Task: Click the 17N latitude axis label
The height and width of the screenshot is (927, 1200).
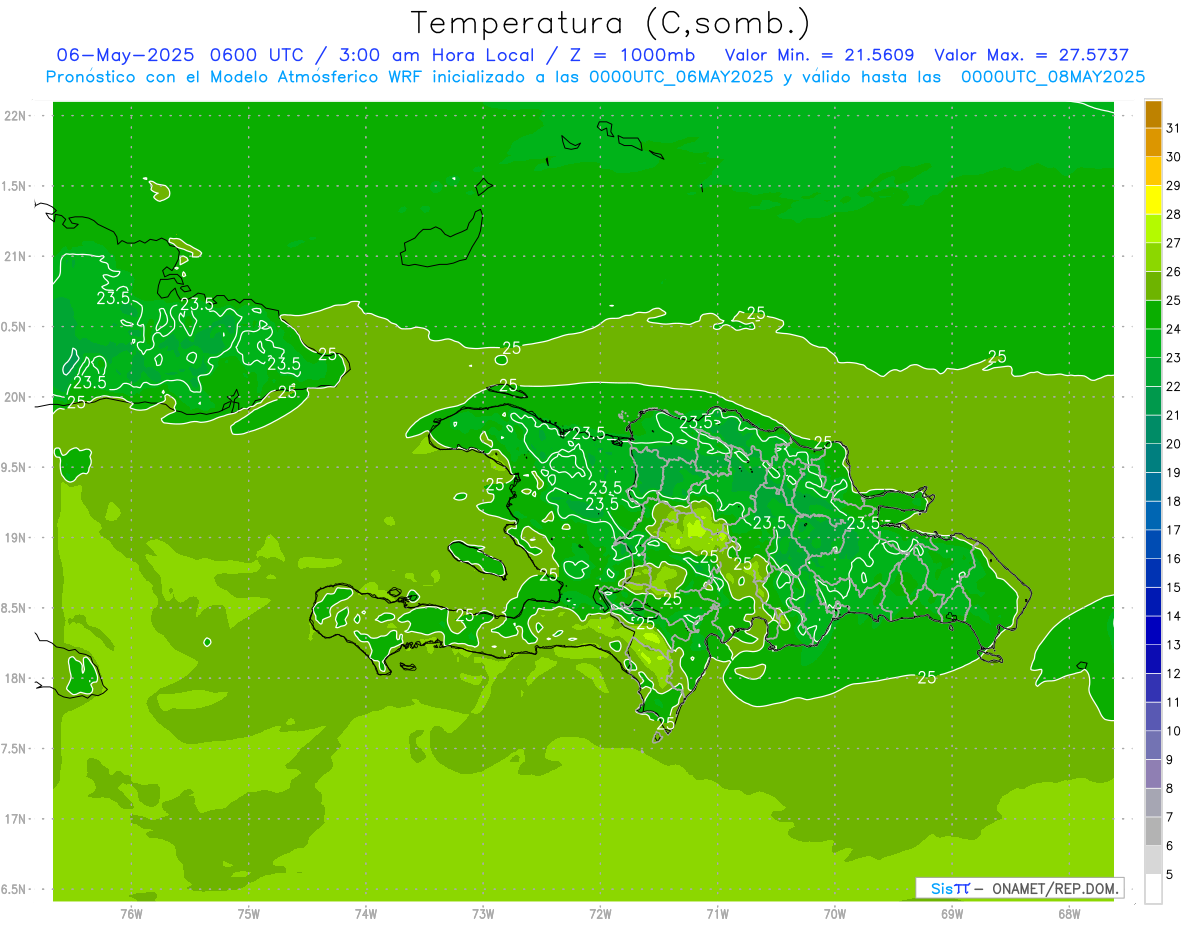Action: (x=17, y=819)
